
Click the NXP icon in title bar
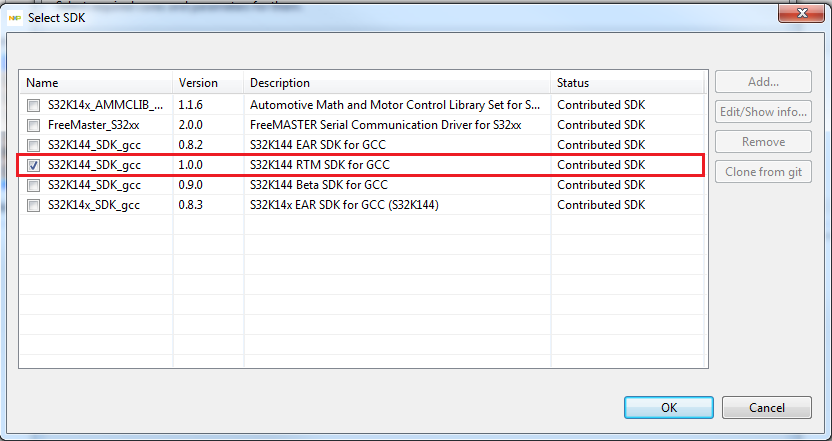tap(14, 18)
